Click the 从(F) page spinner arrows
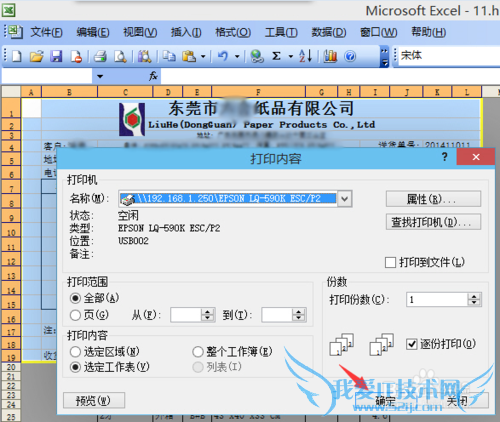Viewport: 500px width, 422px height. (207, 315)
